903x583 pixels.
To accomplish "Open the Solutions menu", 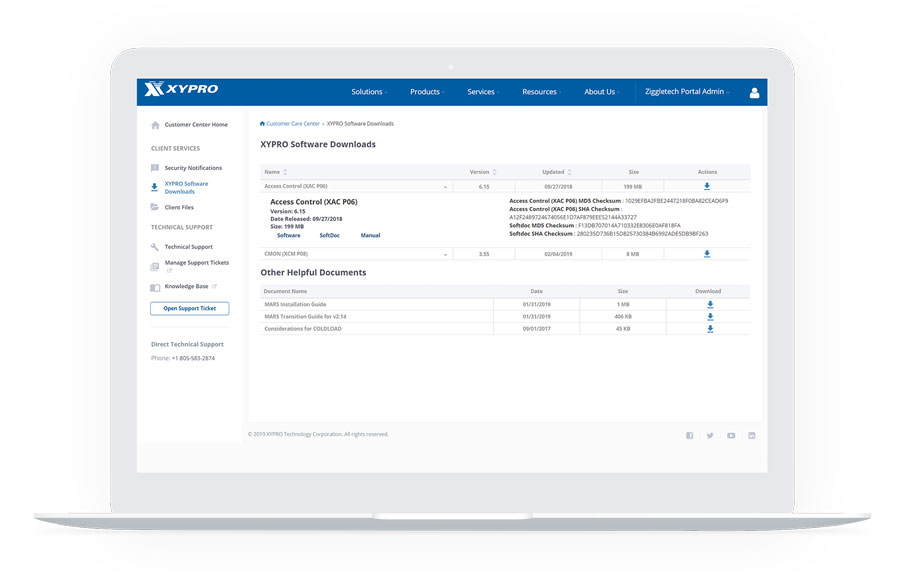I will coord(369,92).
